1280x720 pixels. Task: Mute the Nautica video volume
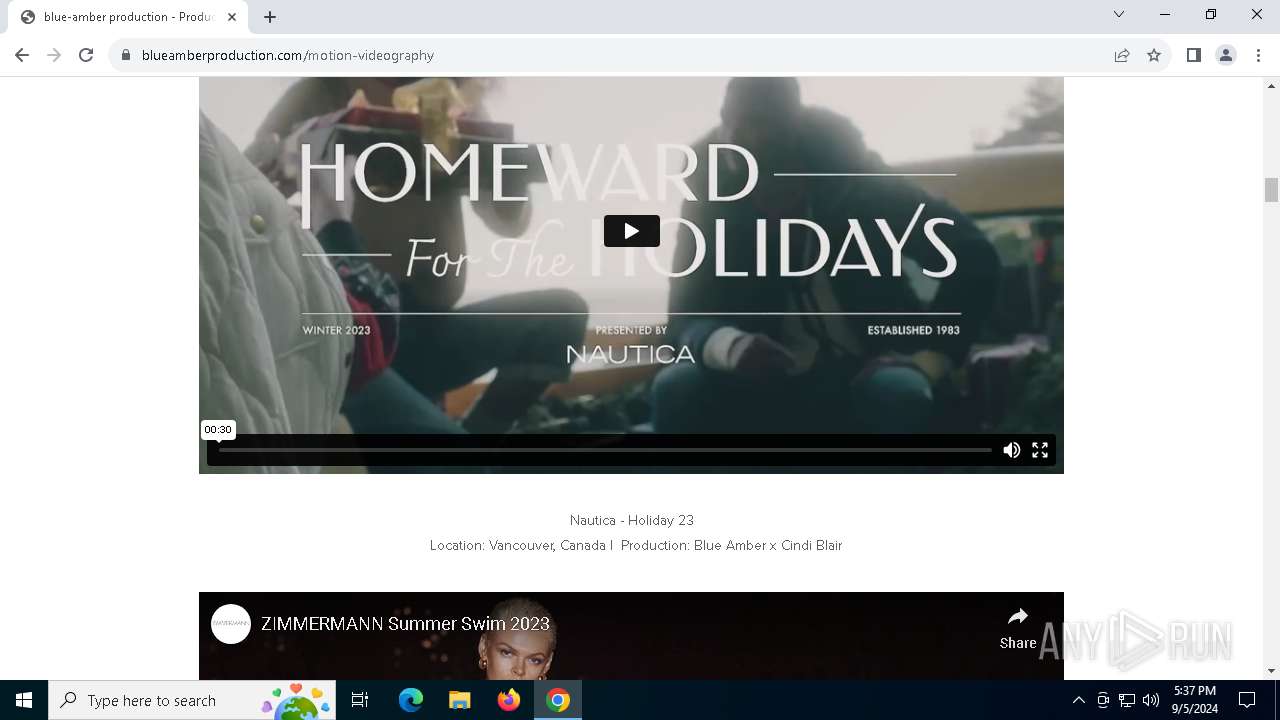coord(1012,450)
